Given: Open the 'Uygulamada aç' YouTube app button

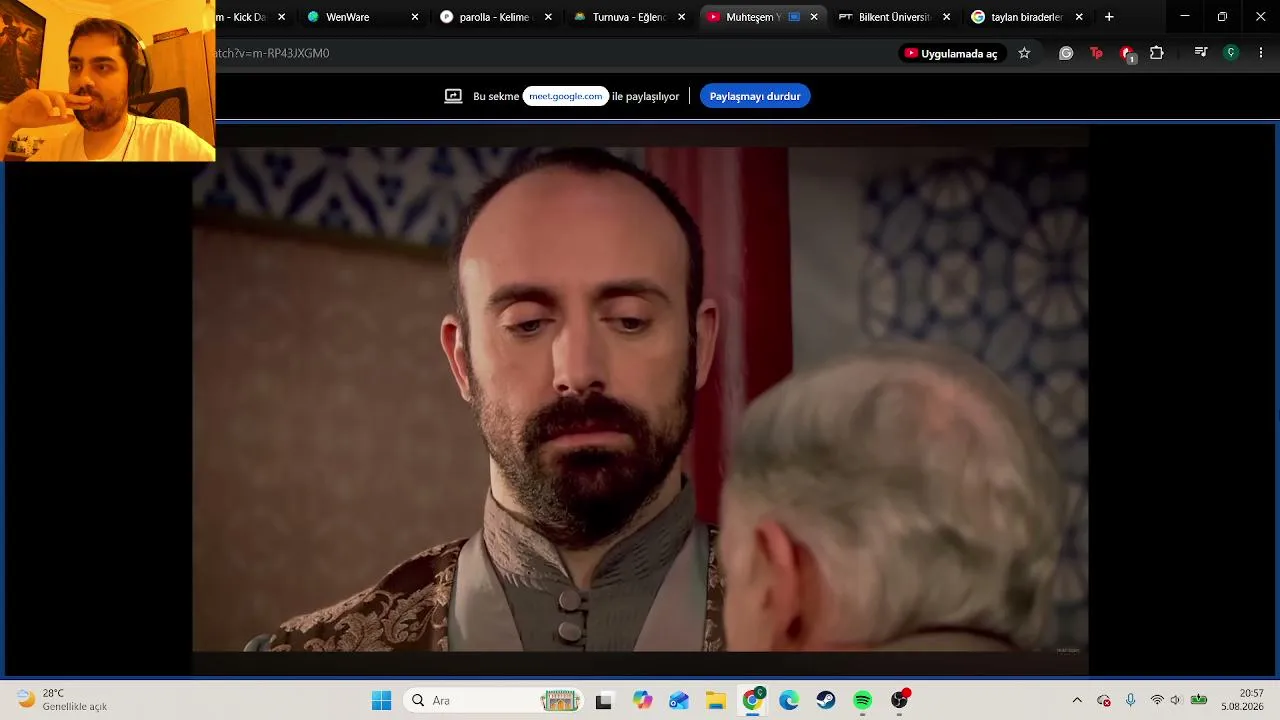Looking at the screenshot, I should [x=951, y=53].
